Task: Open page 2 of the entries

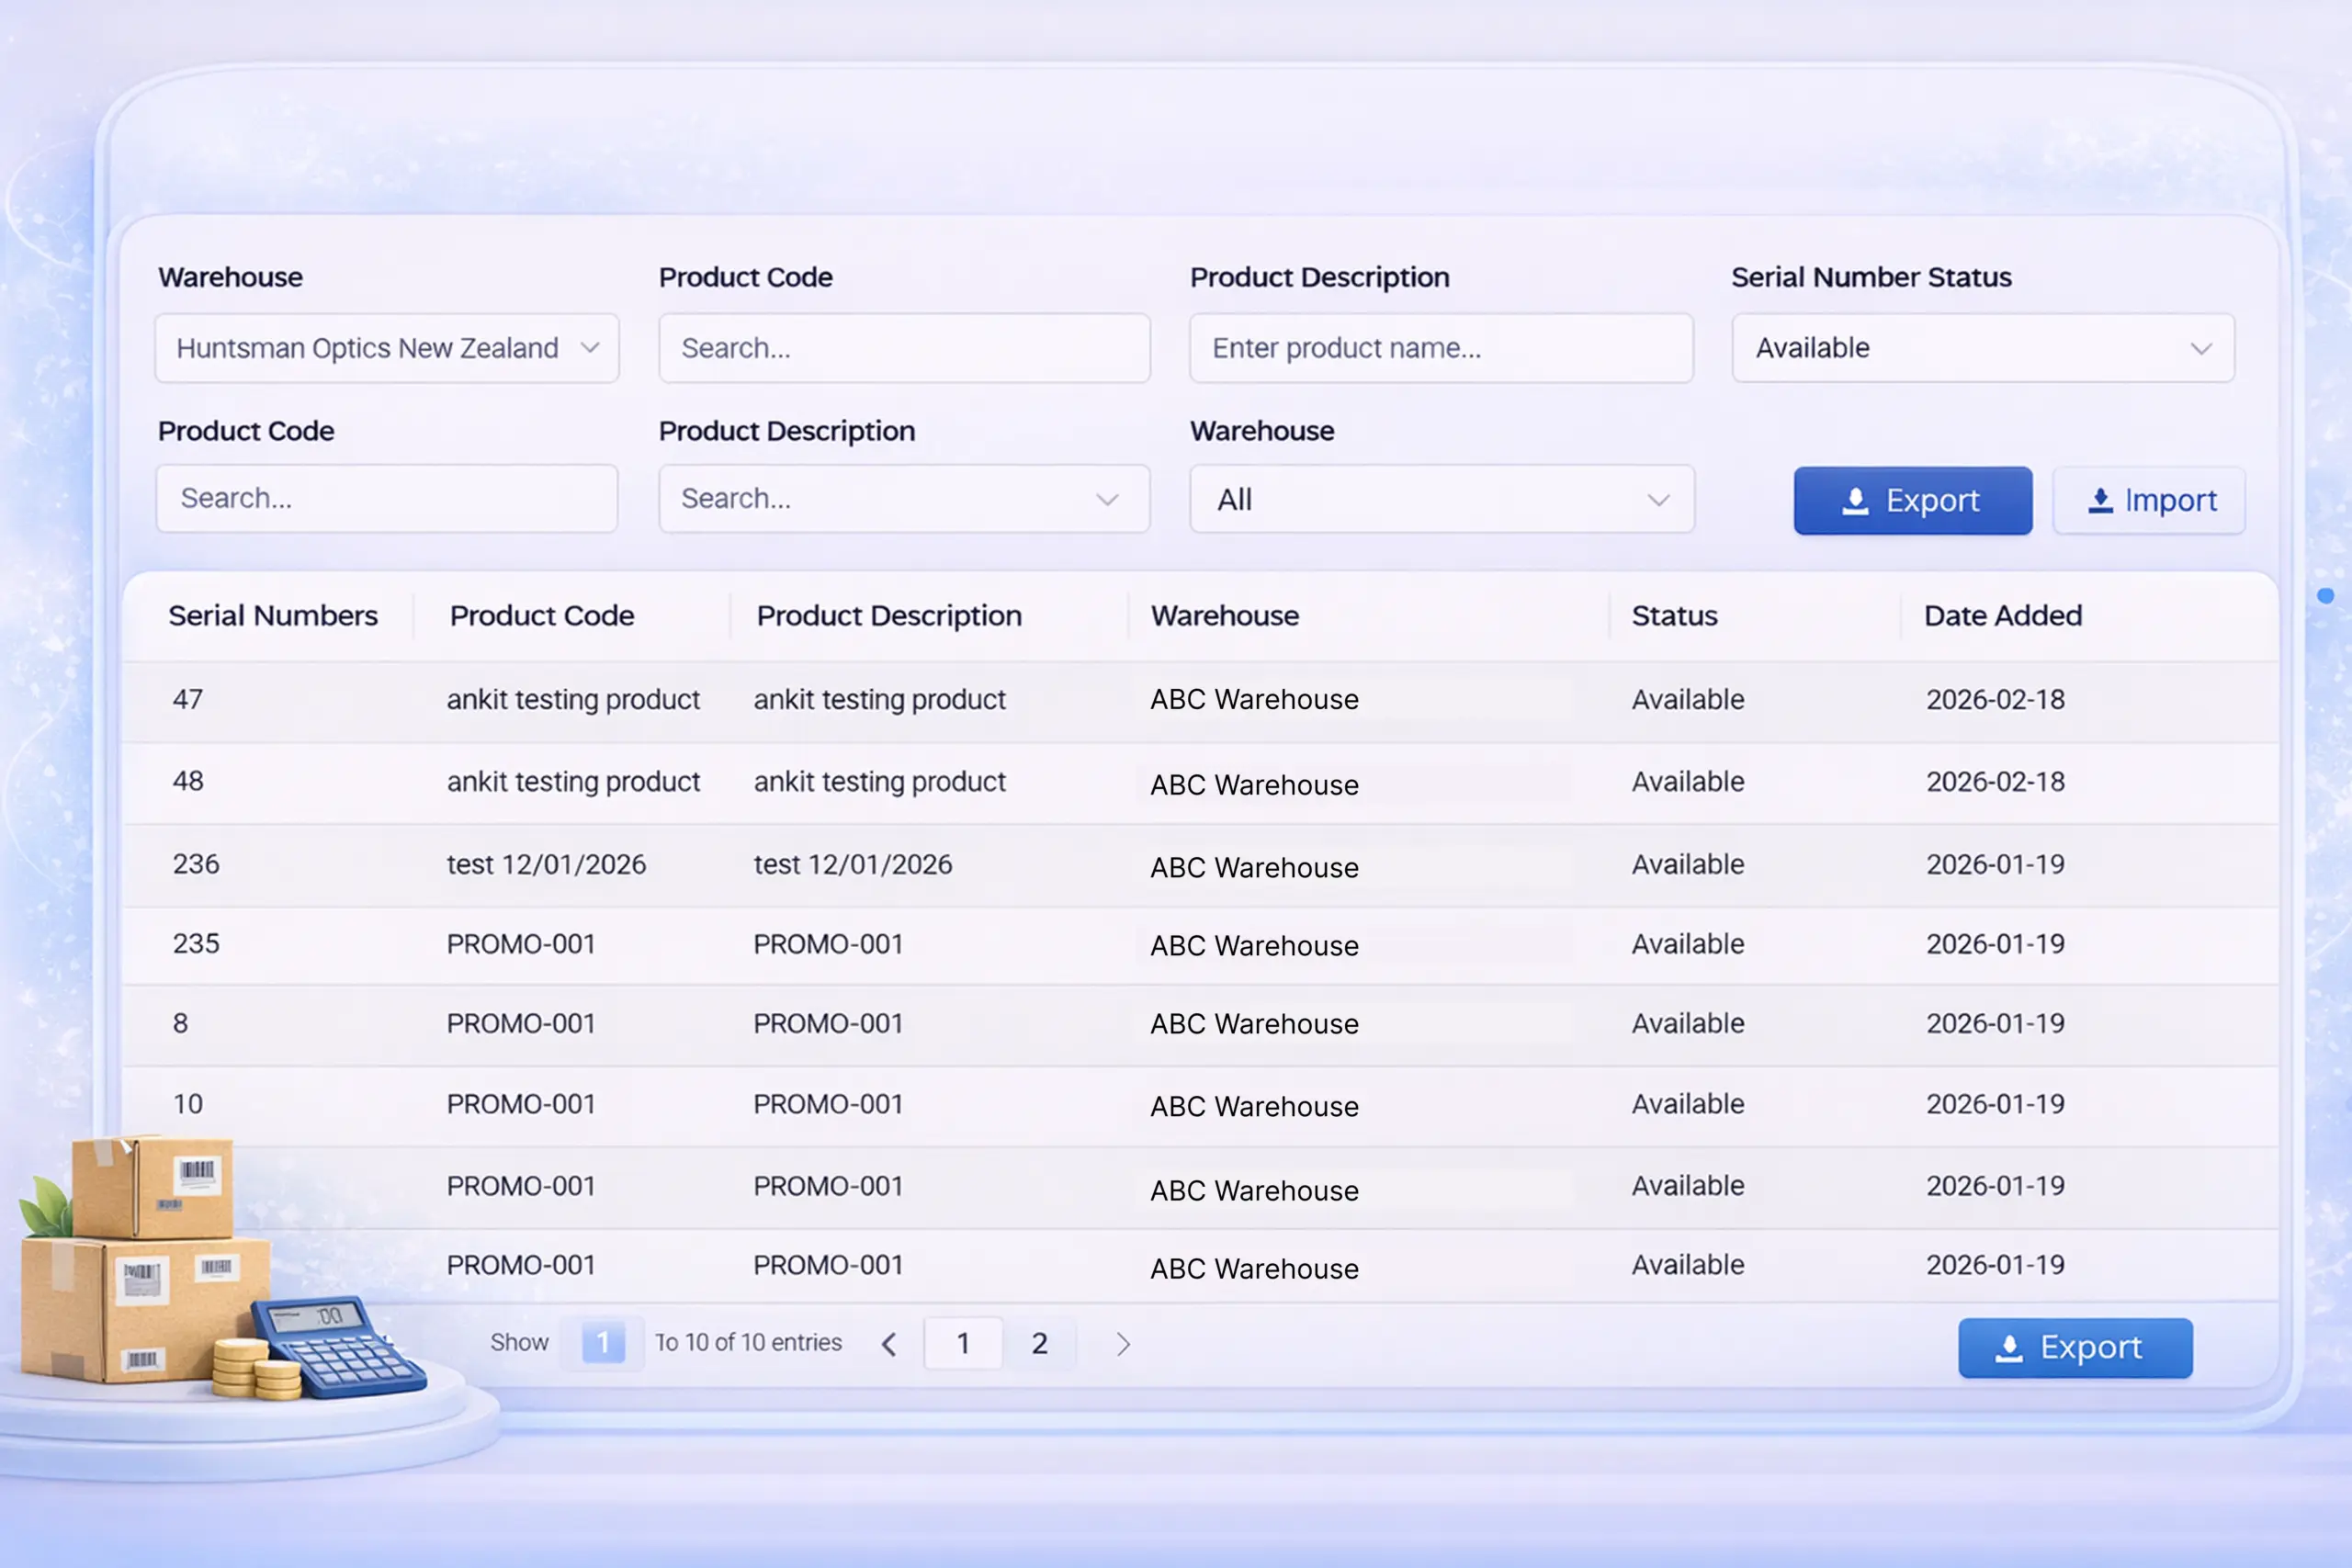Action: pos(1040,1343)
